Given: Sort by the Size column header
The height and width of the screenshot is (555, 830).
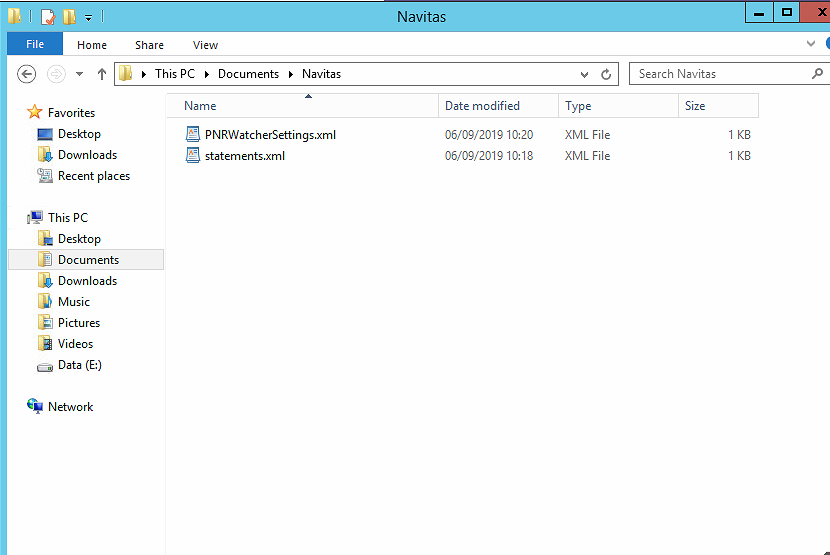Looking at the screenshot, I should 718,105.
